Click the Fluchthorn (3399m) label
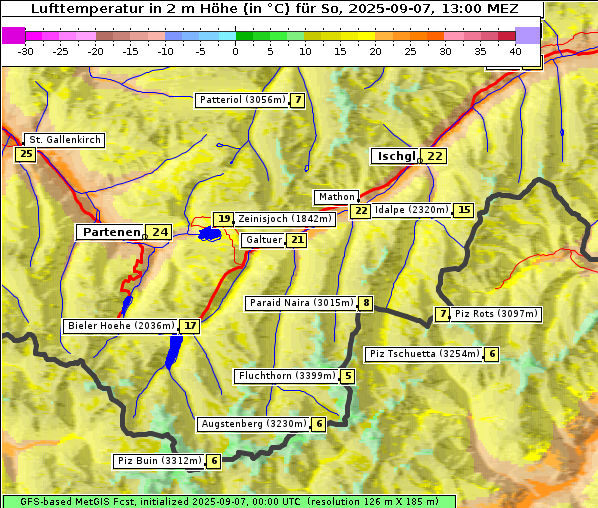This screenshot has width=598, height=508. tap(287, 376)
